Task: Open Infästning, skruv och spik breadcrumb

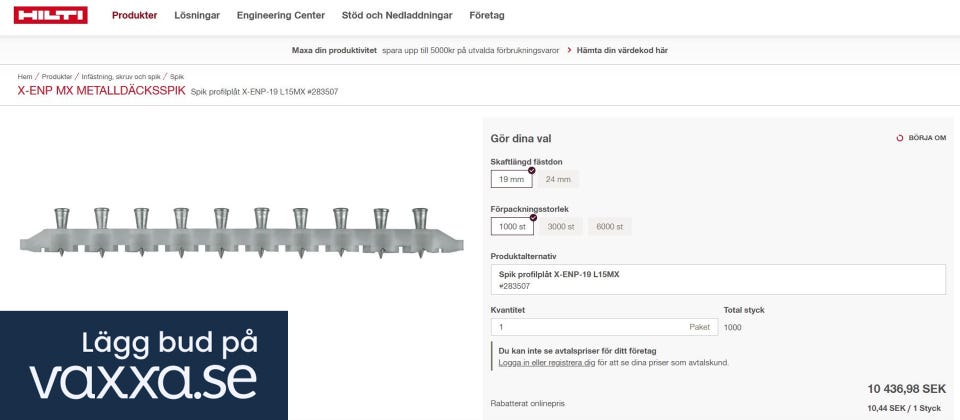Action: pos(121,77)
